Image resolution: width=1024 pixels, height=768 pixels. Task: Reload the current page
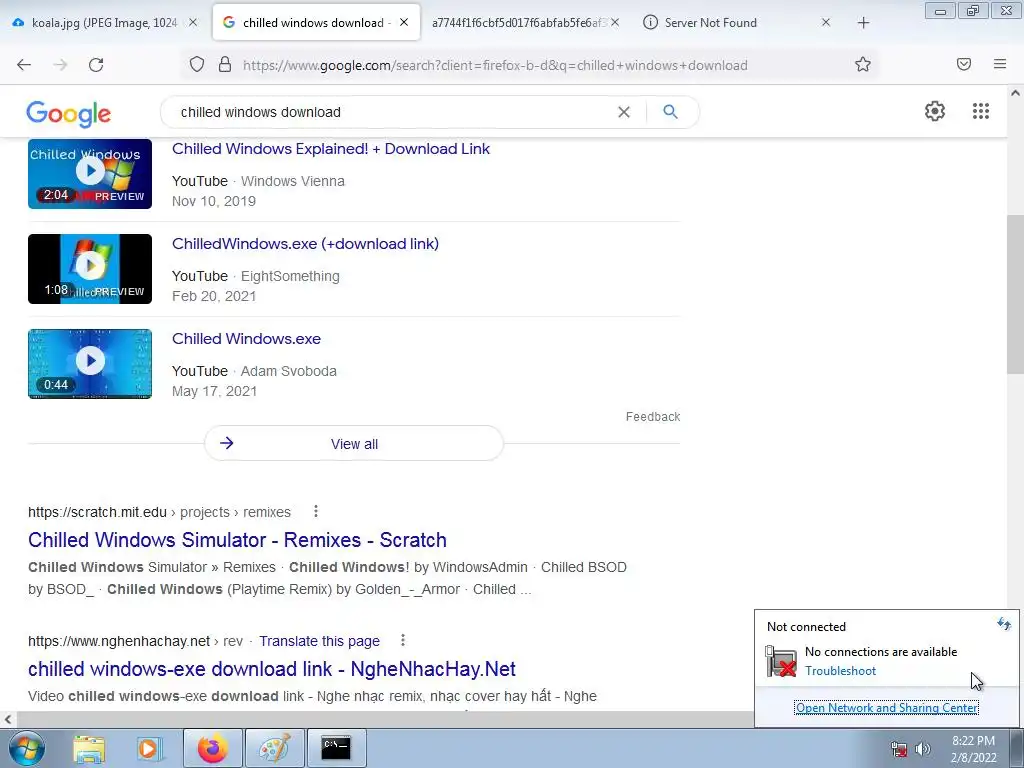coord(96,65)
